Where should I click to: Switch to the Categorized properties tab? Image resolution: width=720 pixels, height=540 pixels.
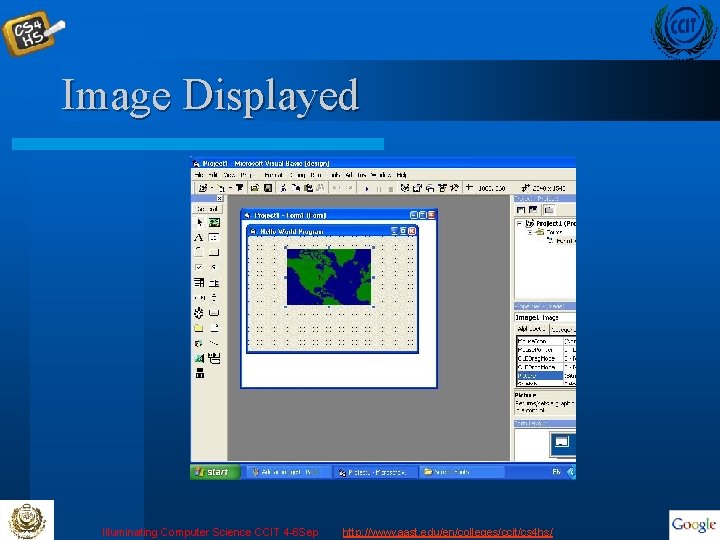[x=562, y=330]
